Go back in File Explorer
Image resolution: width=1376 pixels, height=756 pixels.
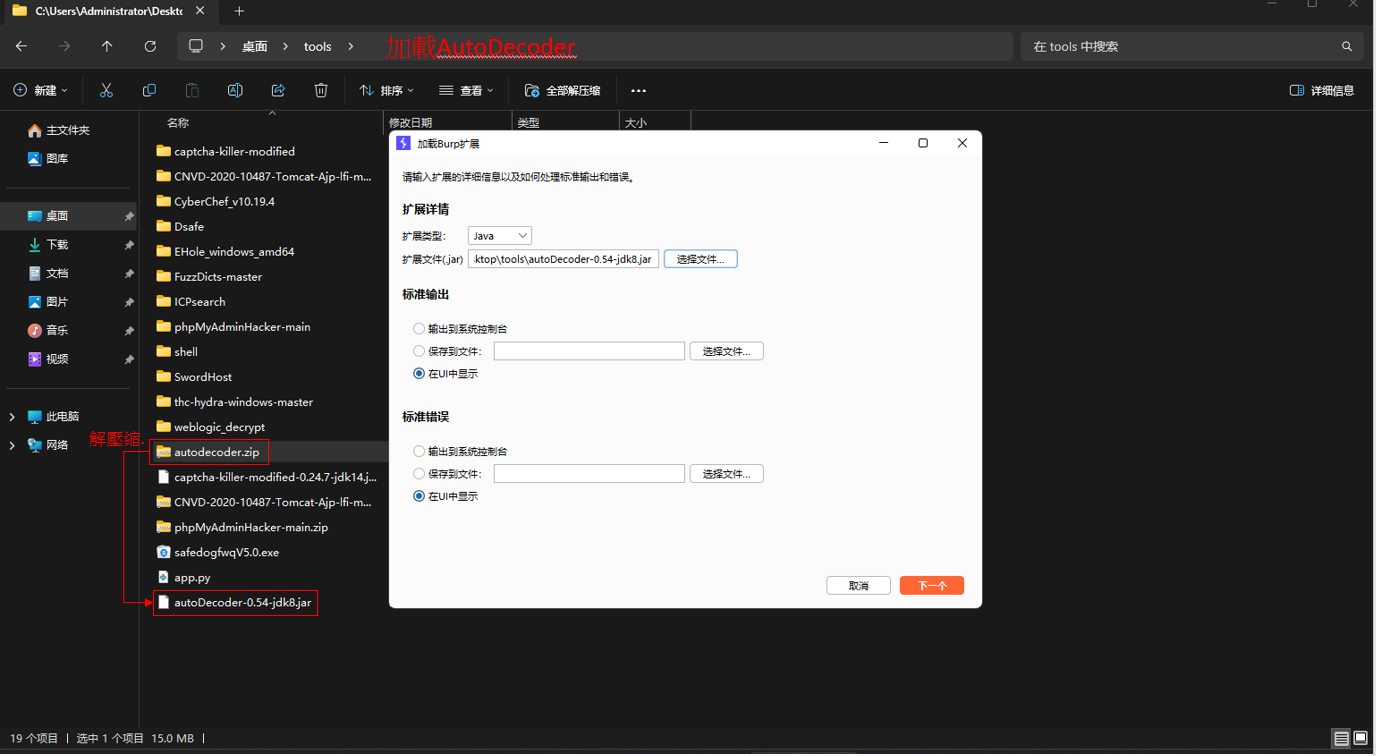point(21,46)
